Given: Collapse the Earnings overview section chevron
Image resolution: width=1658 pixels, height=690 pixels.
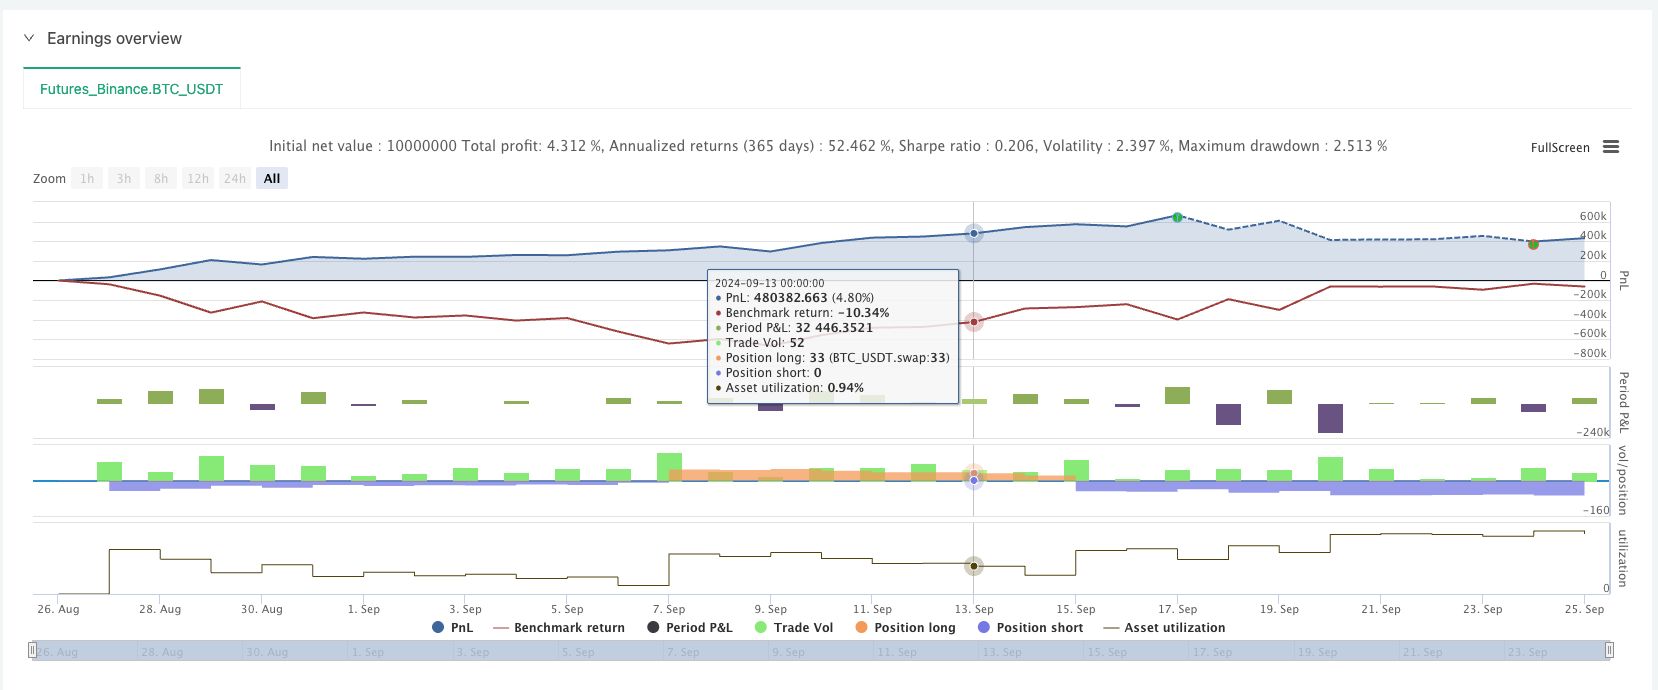Looking at the screenshot, I should coord(29,38).
